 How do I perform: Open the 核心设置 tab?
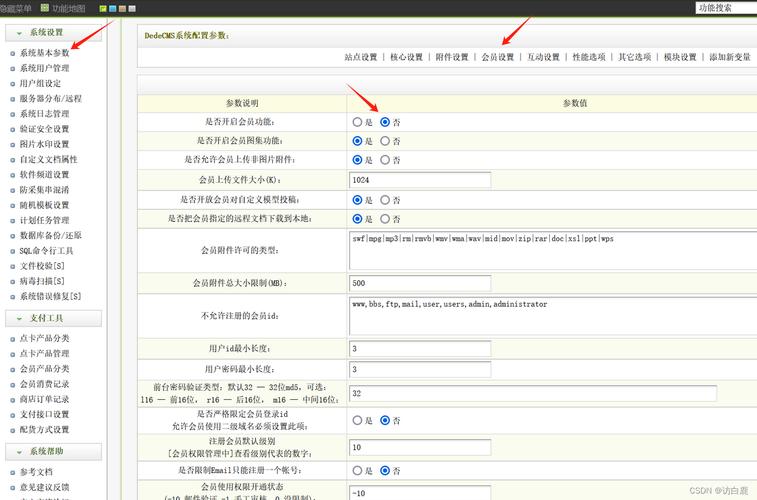point(407,57)
